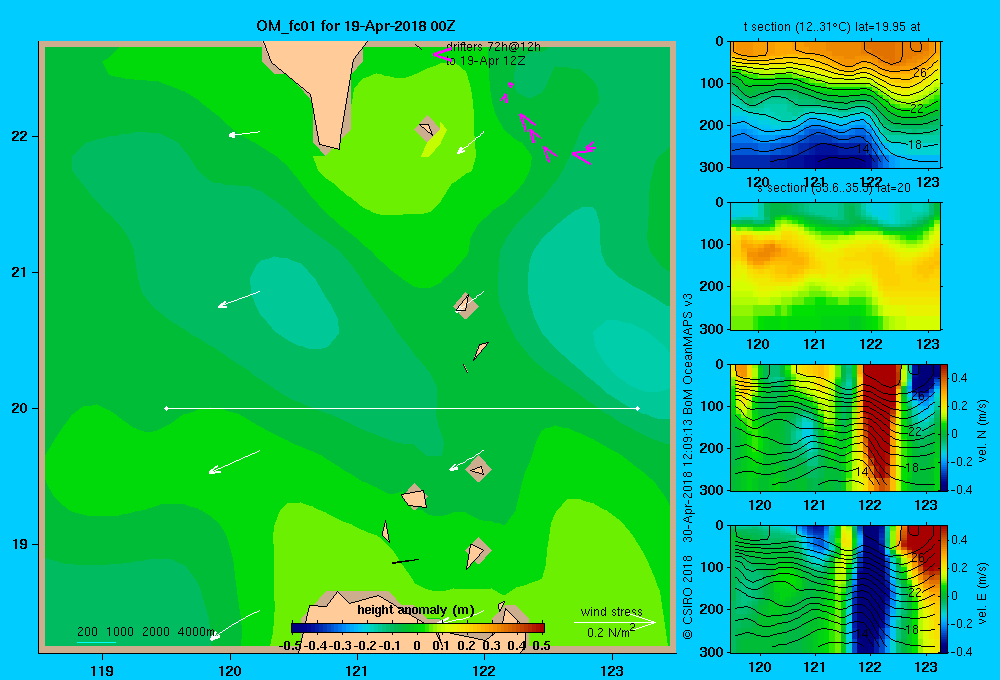Open the eastward velocity section plot
The image size is (1000, 680).
point(835,589)
